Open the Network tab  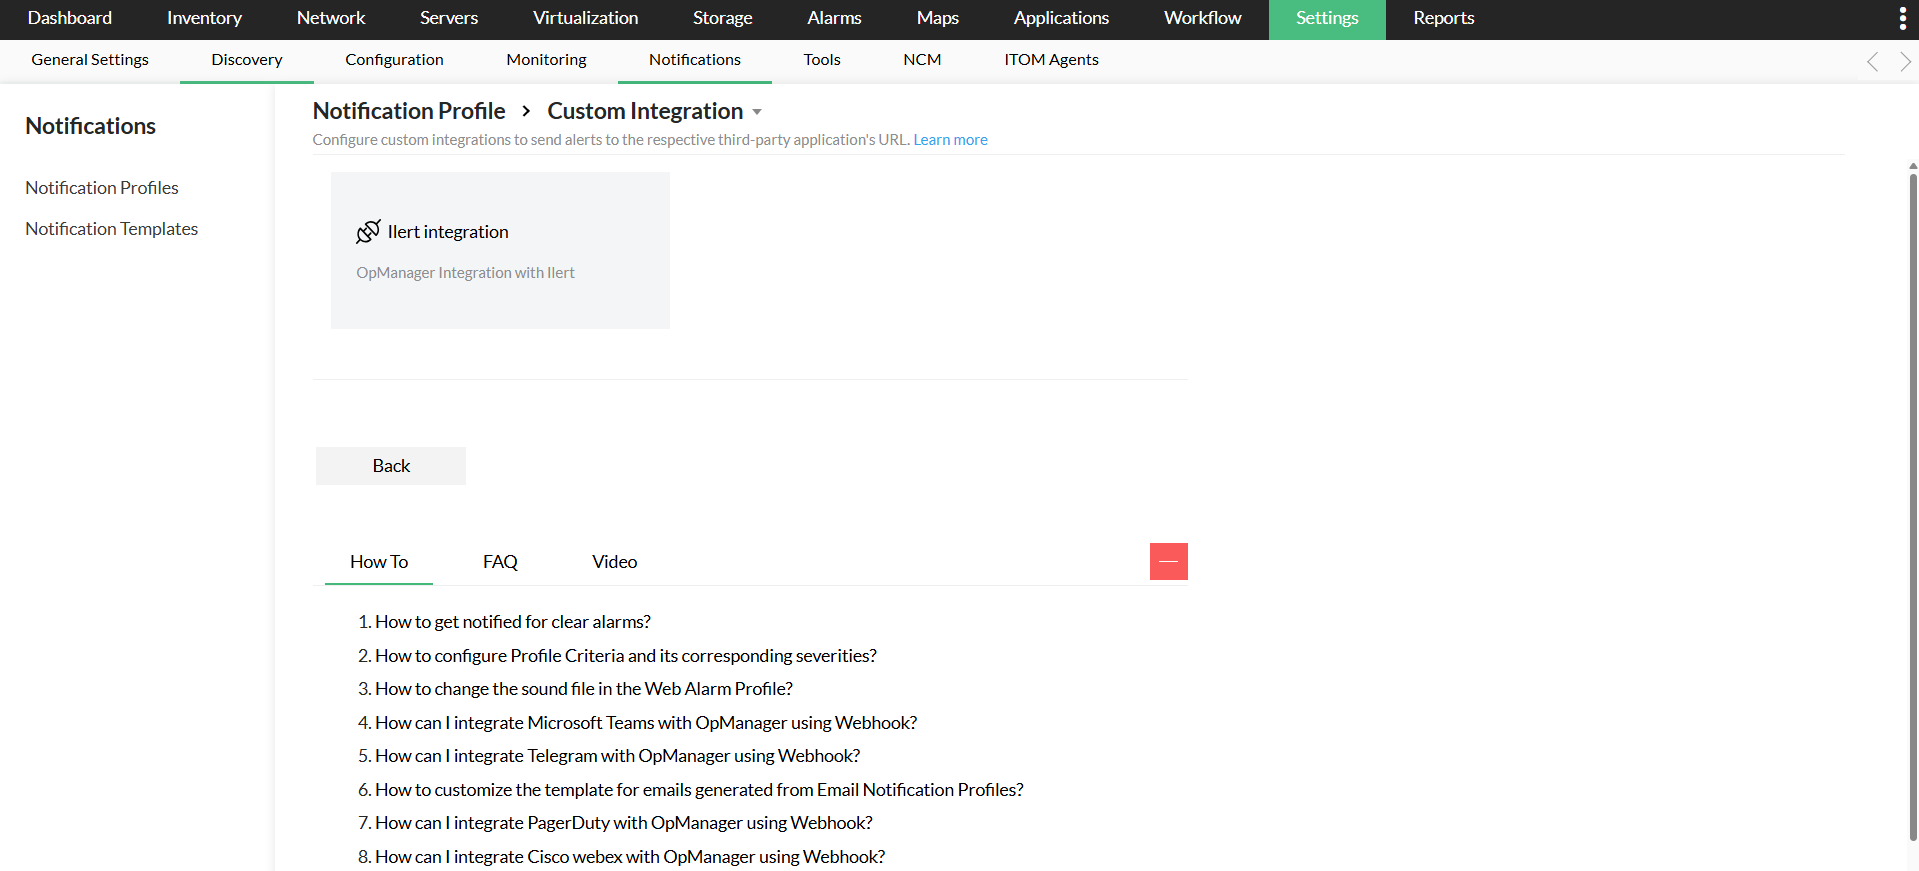coord(331,18)
